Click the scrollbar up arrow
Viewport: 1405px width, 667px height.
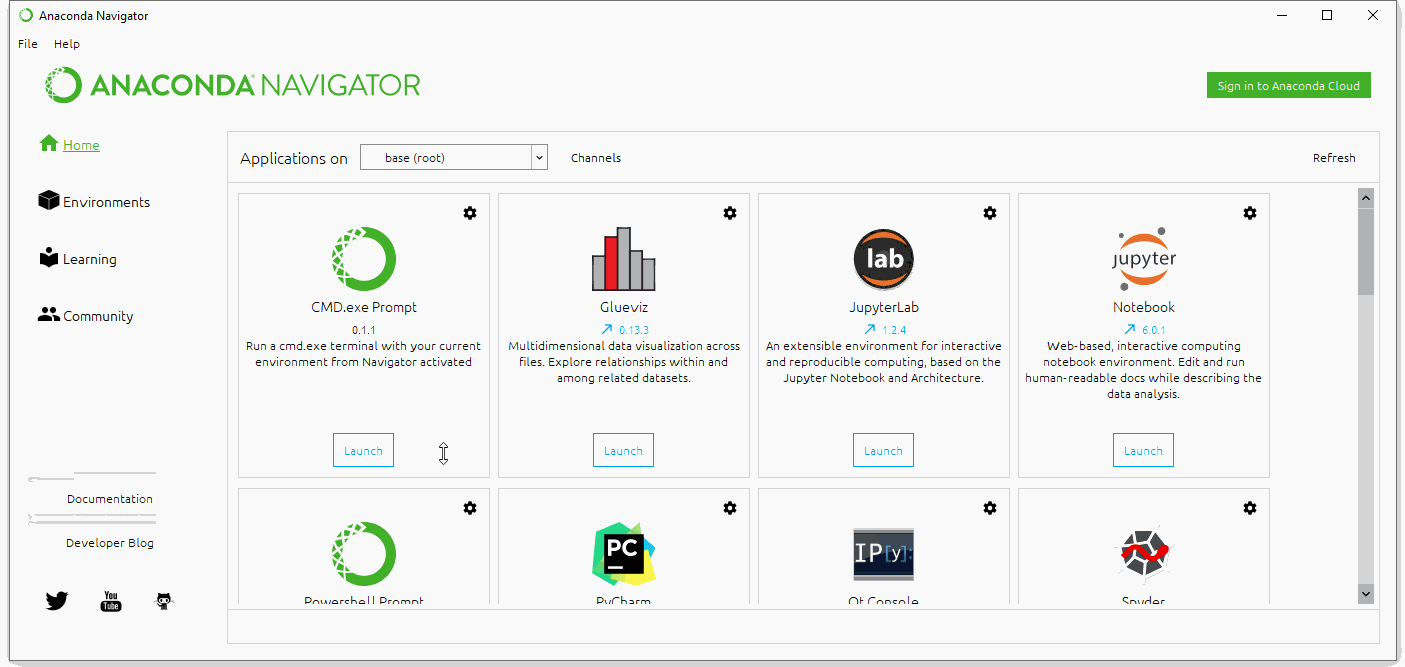click(x=1366, y=198)
